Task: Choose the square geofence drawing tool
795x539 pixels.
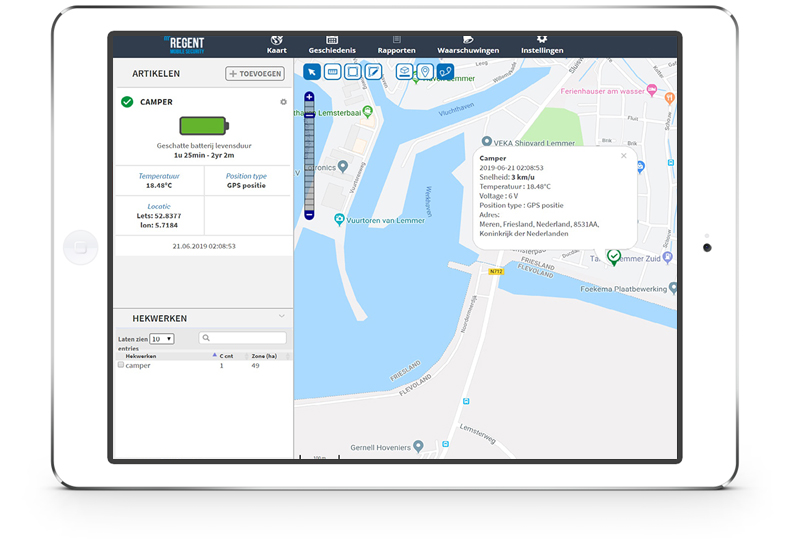Action: [353, 71]
